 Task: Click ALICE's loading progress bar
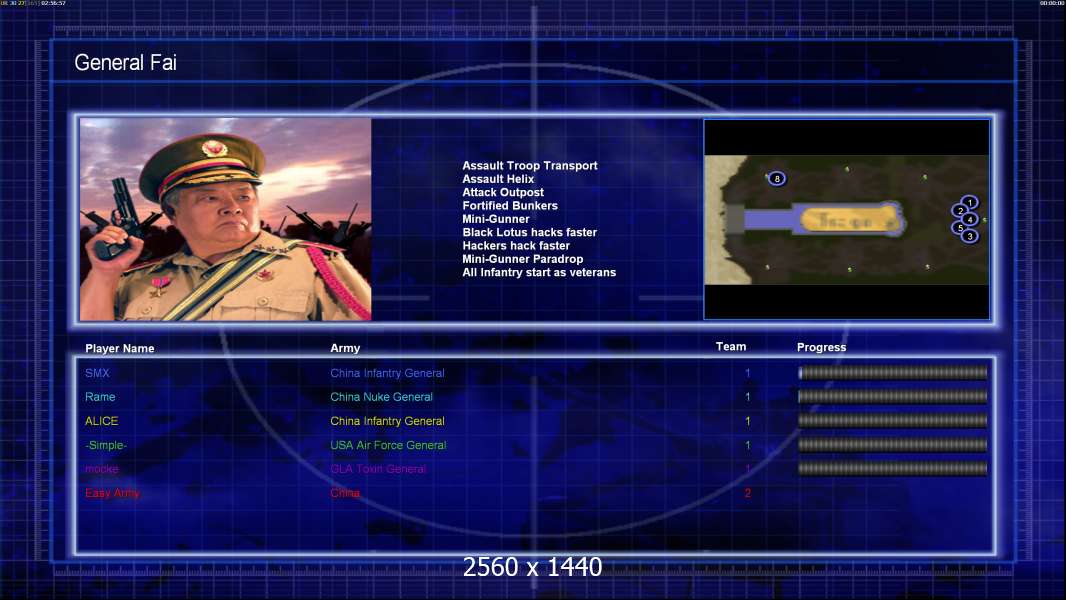point(893,421)
